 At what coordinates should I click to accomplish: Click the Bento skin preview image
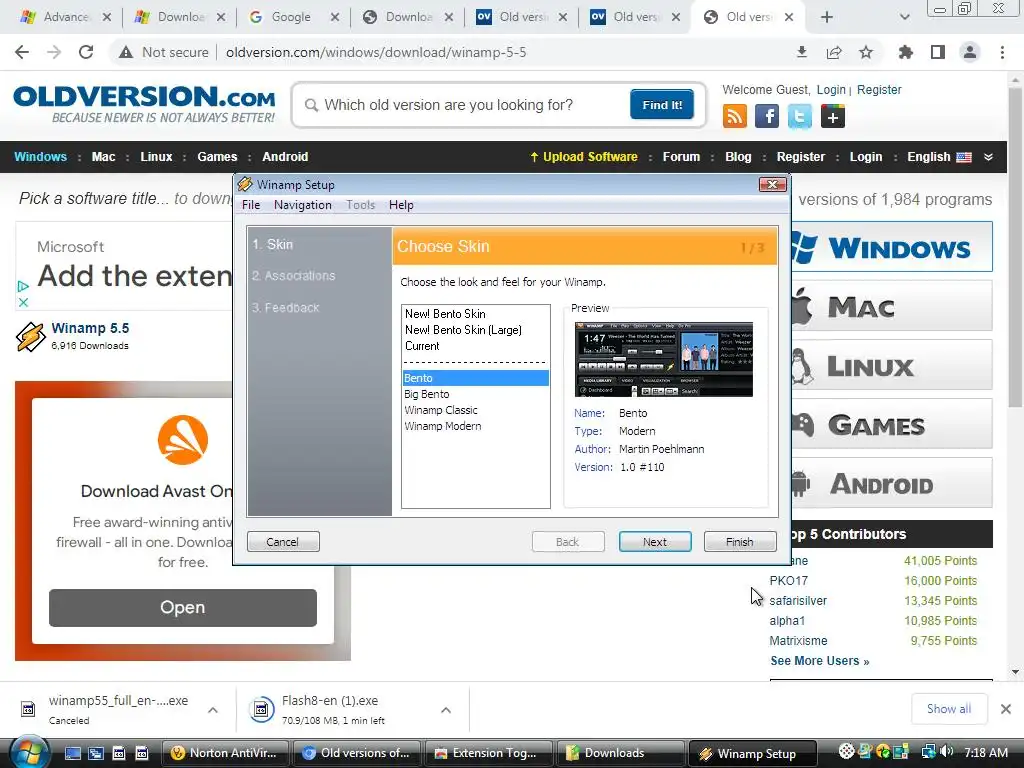point(664,359)
